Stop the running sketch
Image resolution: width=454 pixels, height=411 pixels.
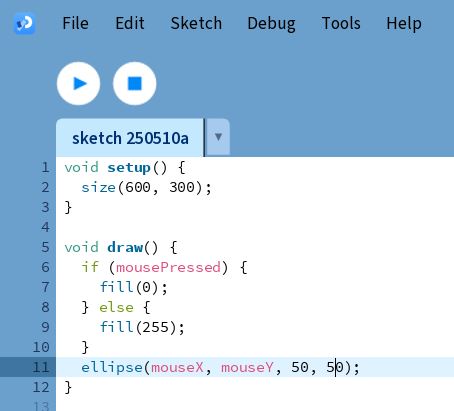pyautogui.click(x=135, y=83)
